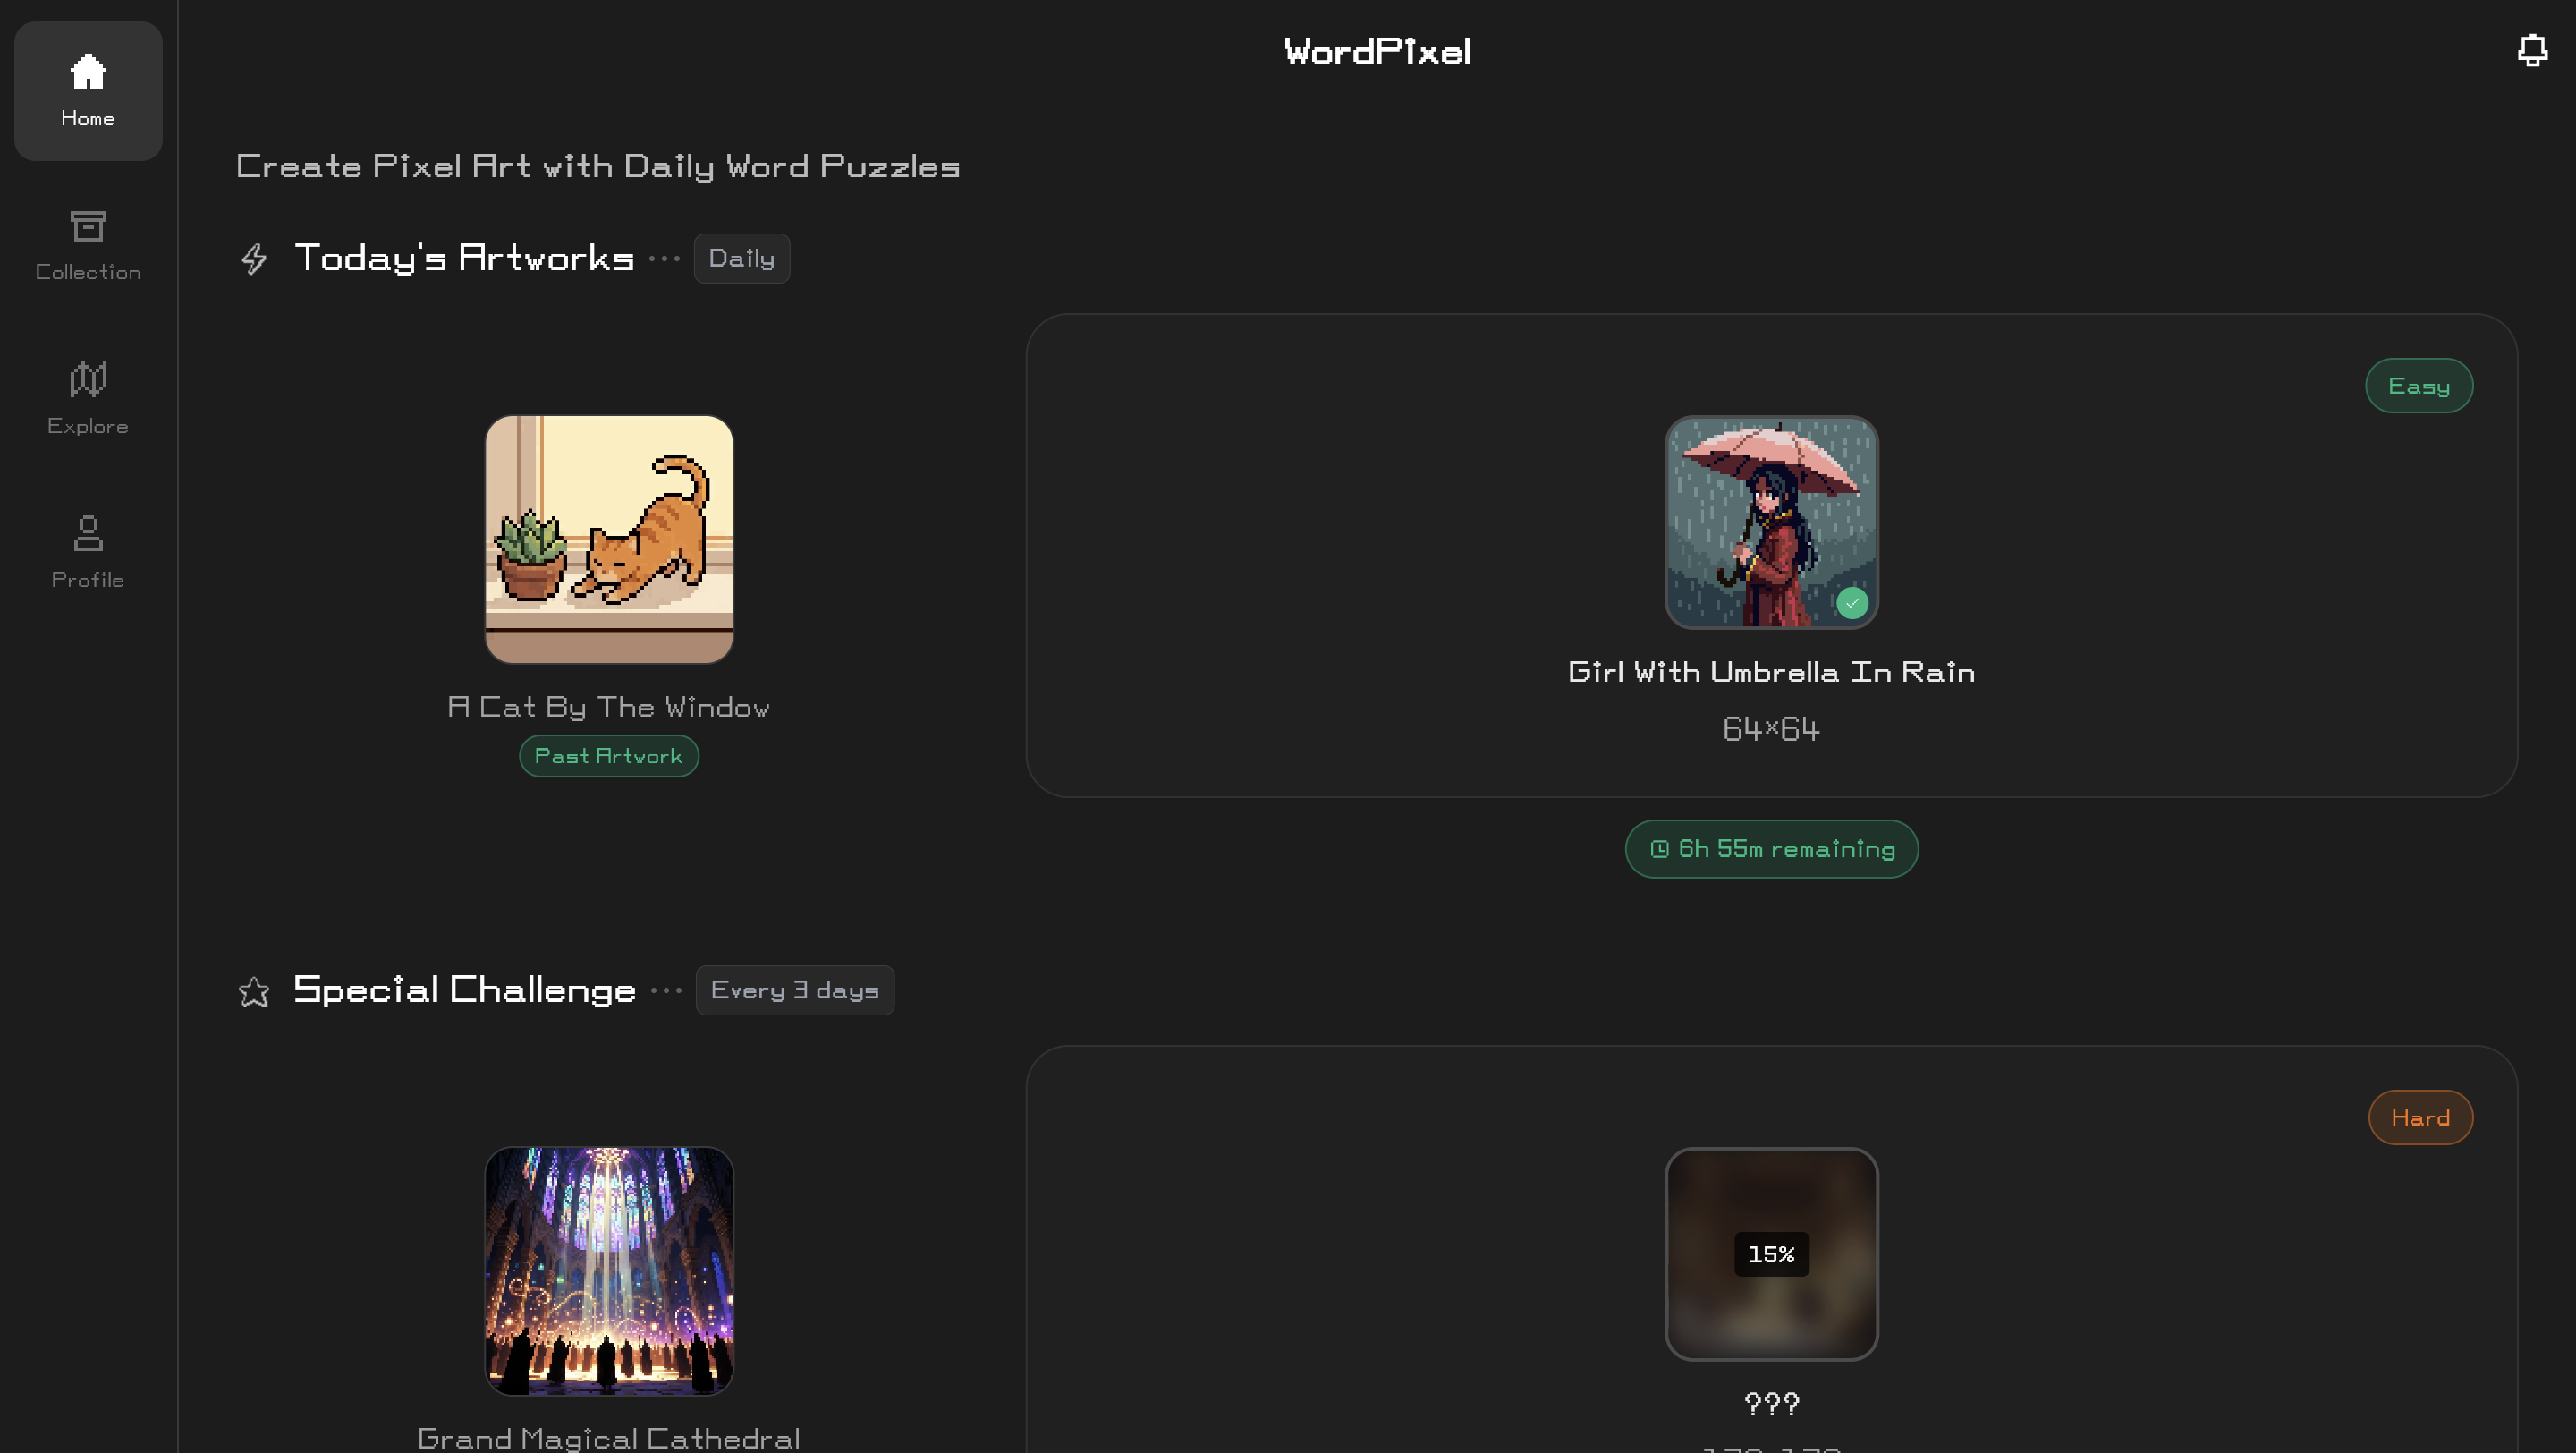Open the Every 3 days frequency selector
The height and width of the screenshot is (1453, 2576).
click(794, 990)
